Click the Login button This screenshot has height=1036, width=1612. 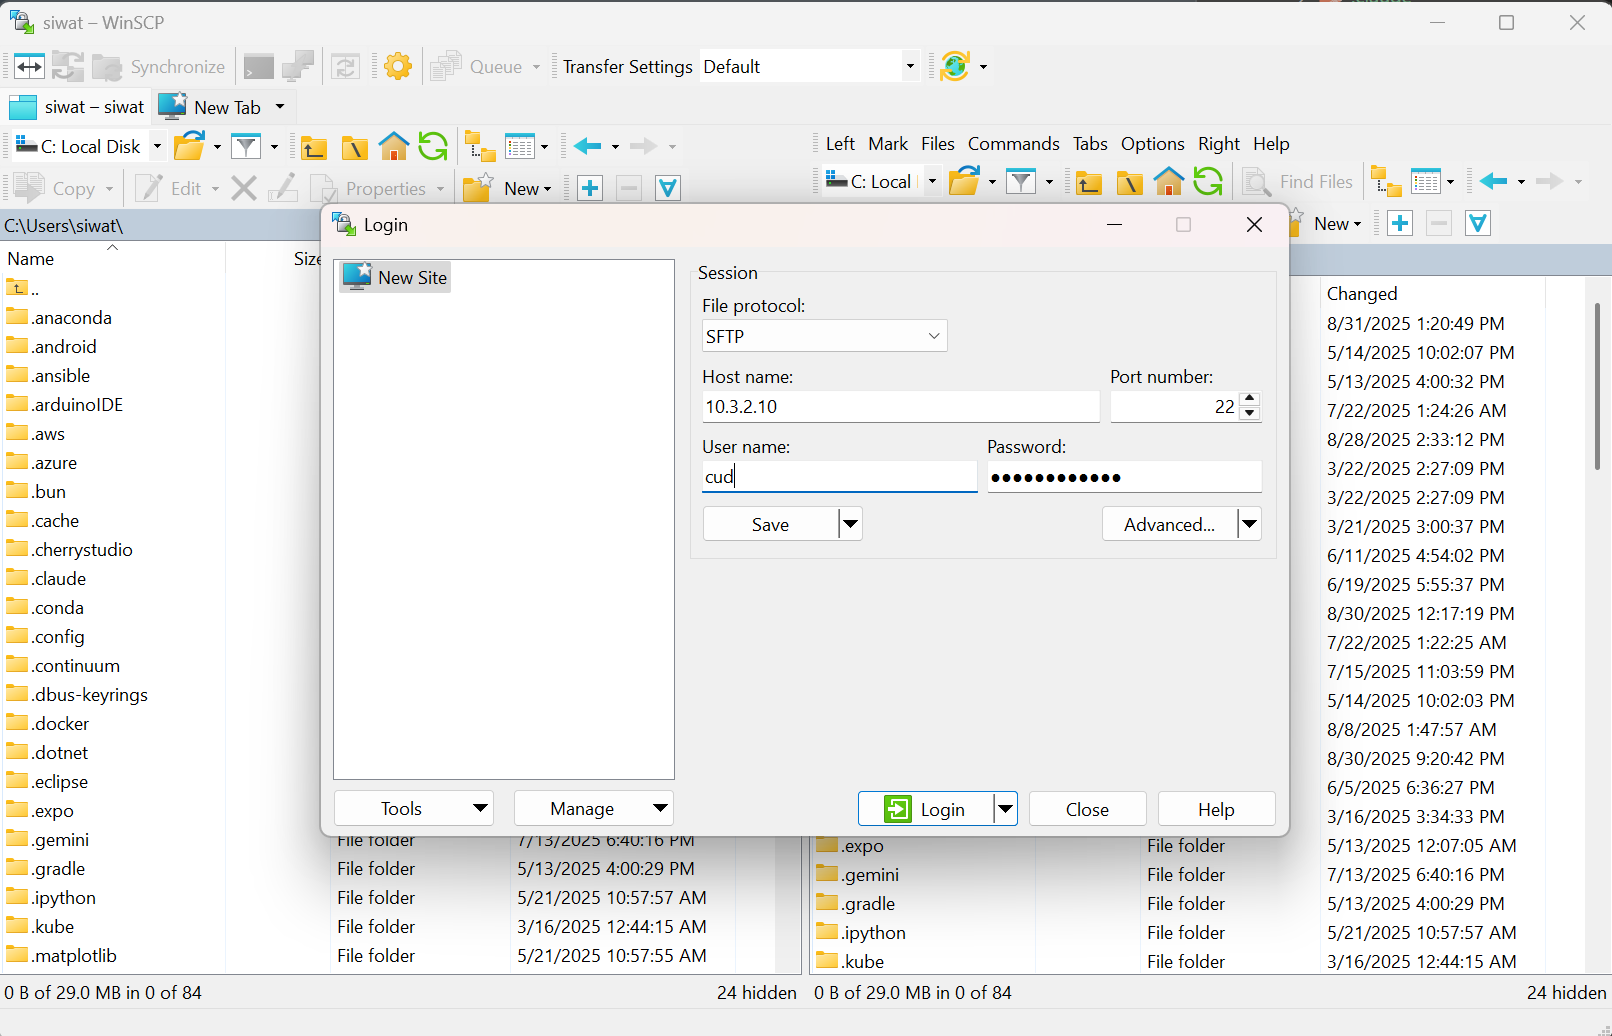926,809
